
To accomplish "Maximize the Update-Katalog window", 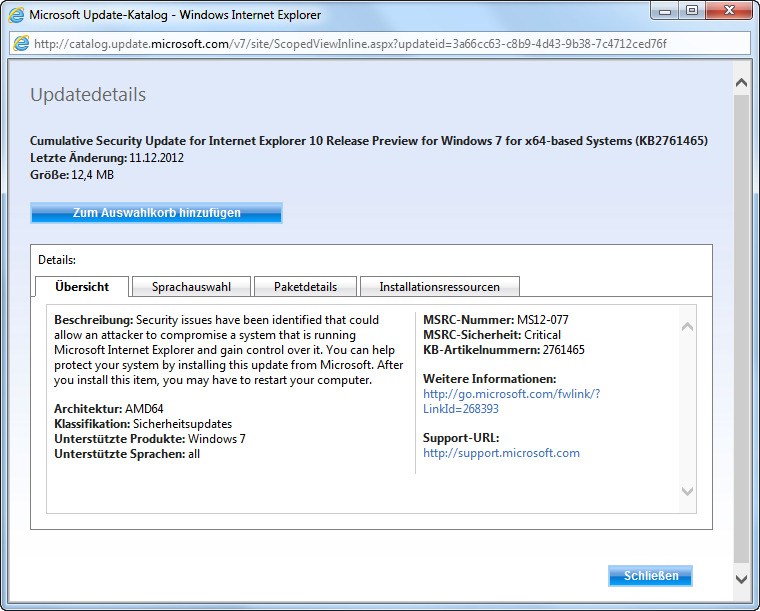I will click(692, 12).
